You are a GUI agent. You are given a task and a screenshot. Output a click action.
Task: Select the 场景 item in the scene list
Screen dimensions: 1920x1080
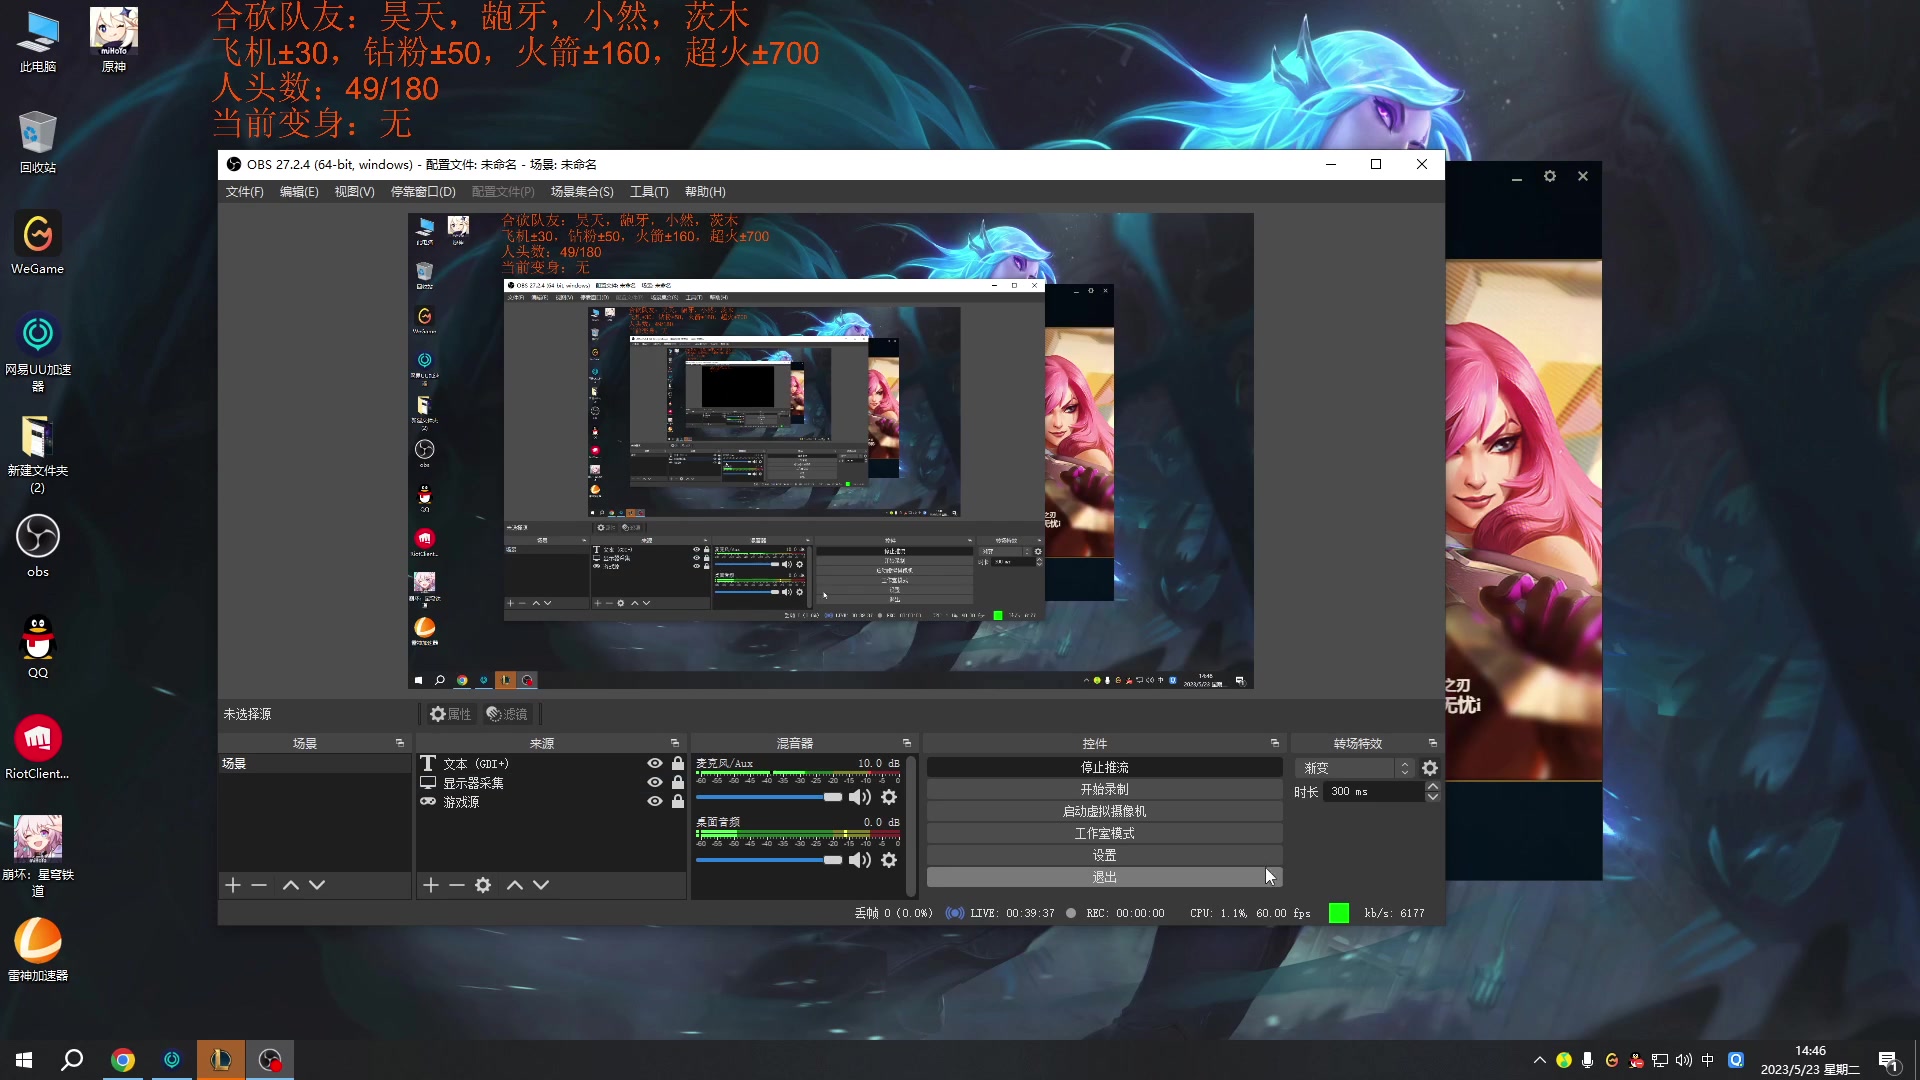(314, 764)
